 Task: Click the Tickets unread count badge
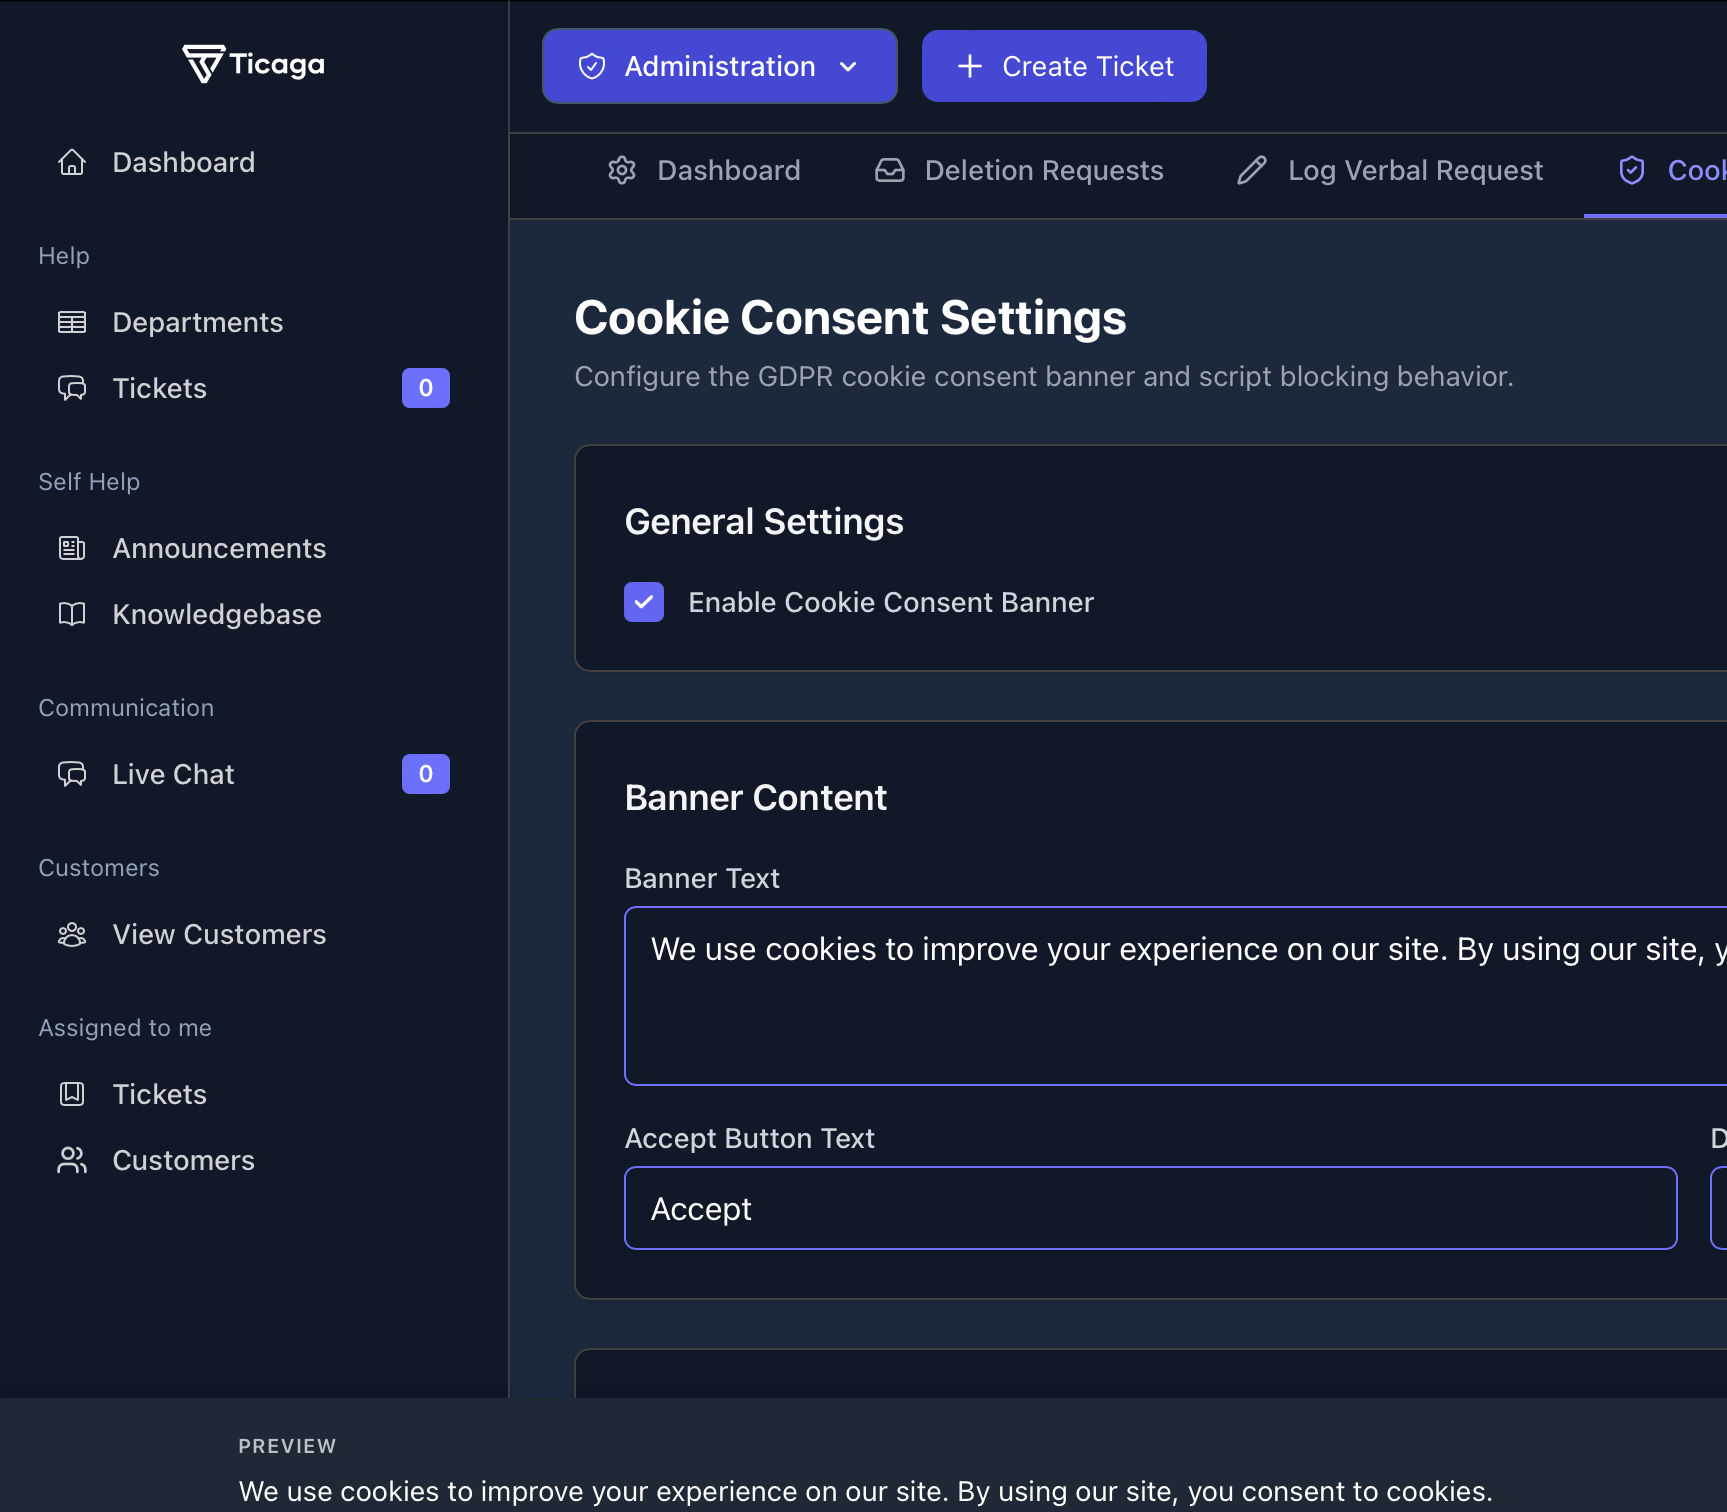pyautogui.click(x=425, y=388)
